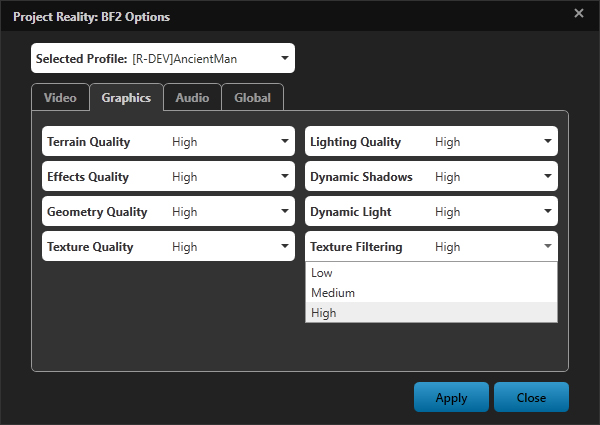The height and width of the screenshot is (425, 600).
Task: Collapse the Texture Filtering dropdown
Action: coord(431,246)
